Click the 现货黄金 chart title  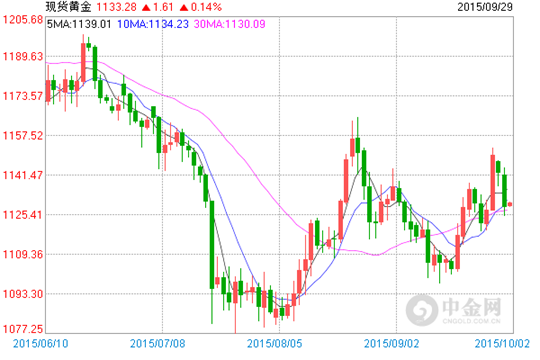click(x=68, y=7)
